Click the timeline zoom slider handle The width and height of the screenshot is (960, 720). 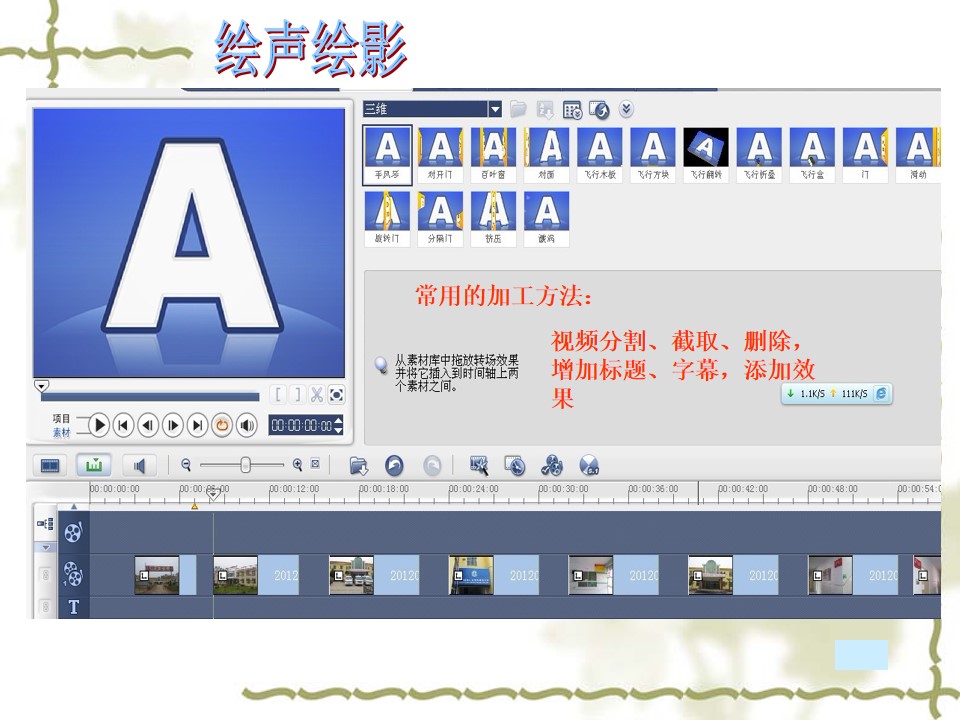[245, 465]
